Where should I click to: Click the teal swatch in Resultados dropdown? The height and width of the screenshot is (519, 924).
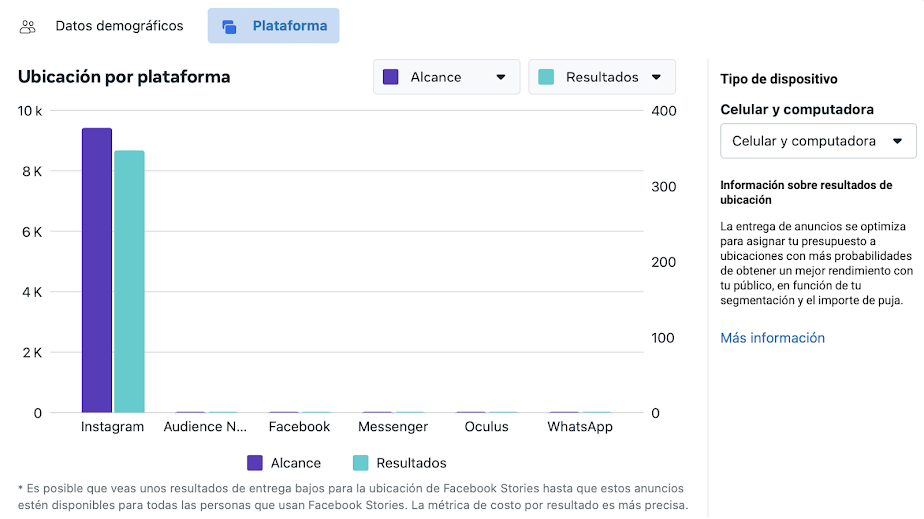[546, 77]
